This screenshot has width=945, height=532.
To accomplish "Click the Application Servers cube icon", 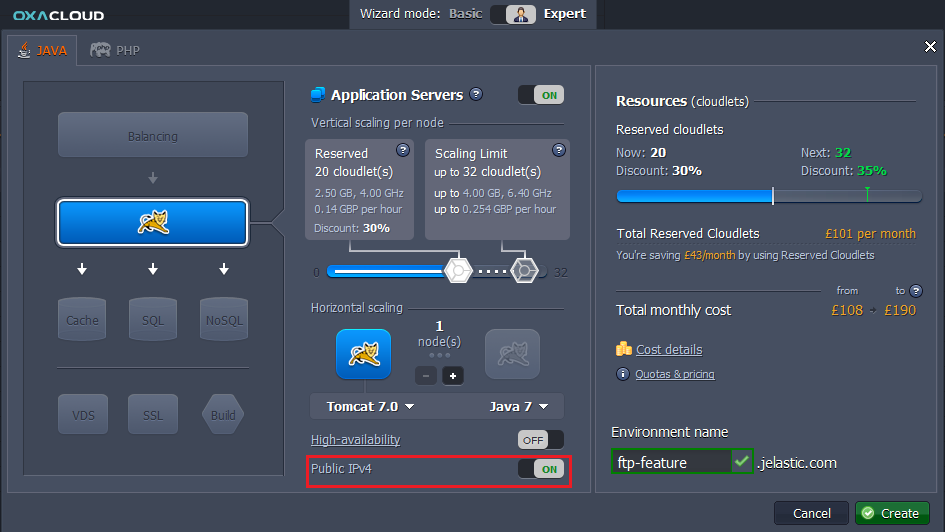I will pyautogui.click(x=318, y=95).
